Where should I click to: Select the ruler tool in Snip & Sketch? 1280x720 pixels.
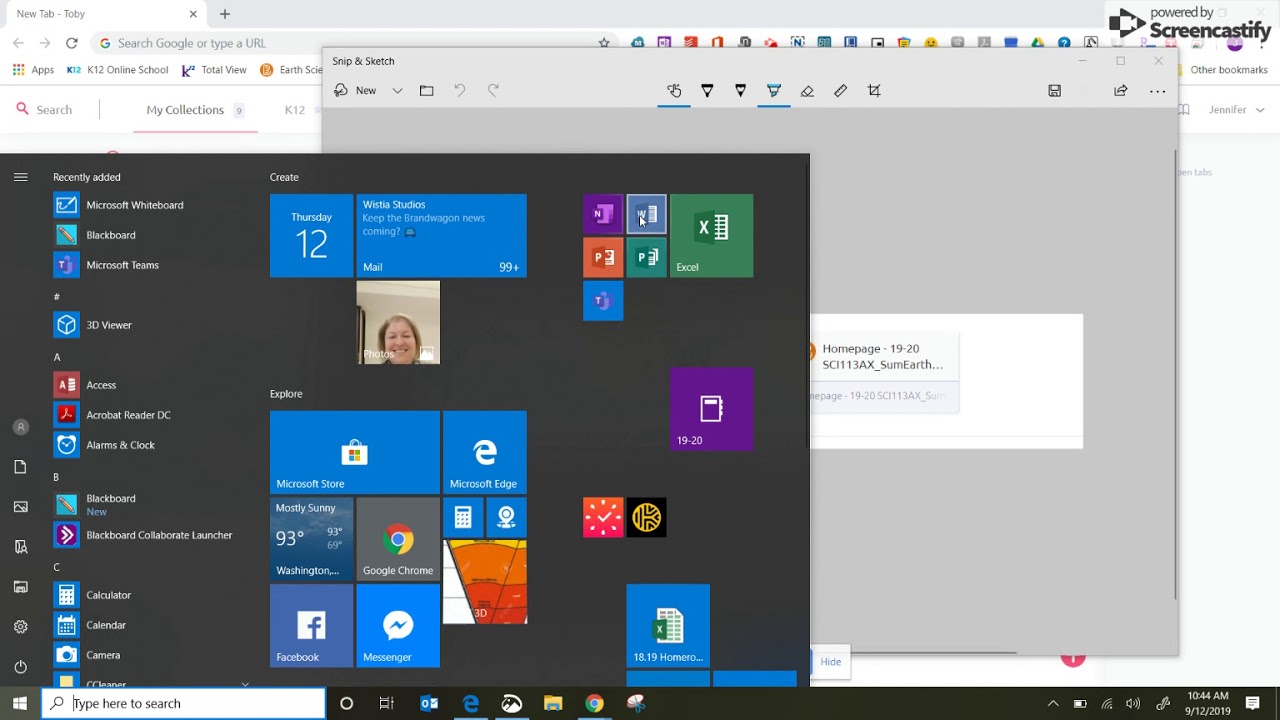(840, 91)
